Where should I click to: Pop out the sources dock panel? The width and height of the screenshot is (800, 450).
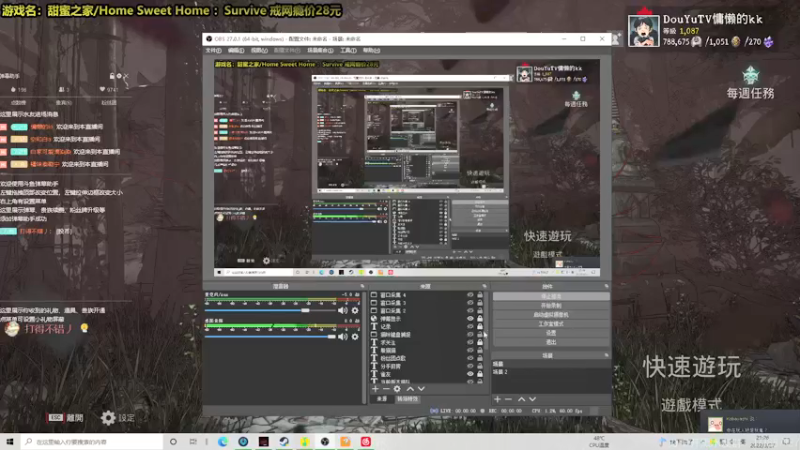(x=484, y=286)
